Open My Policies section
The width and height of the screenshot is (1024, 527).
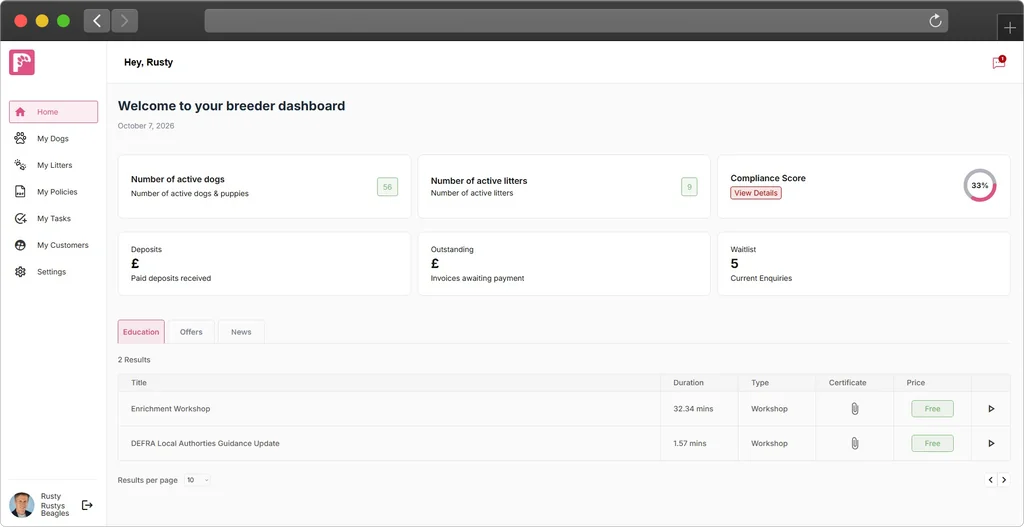(x=54, y=192)
